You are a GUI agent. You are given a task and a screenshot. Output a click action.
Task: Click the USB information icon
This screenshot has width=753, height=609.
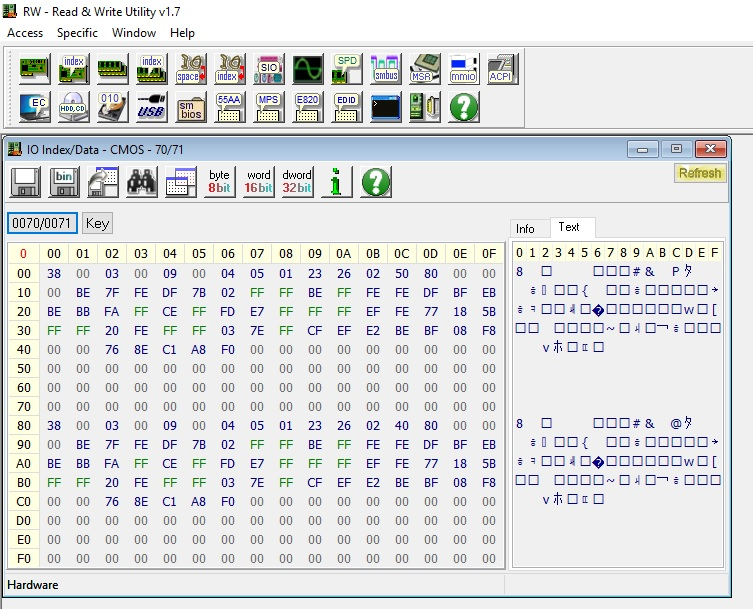151,106
